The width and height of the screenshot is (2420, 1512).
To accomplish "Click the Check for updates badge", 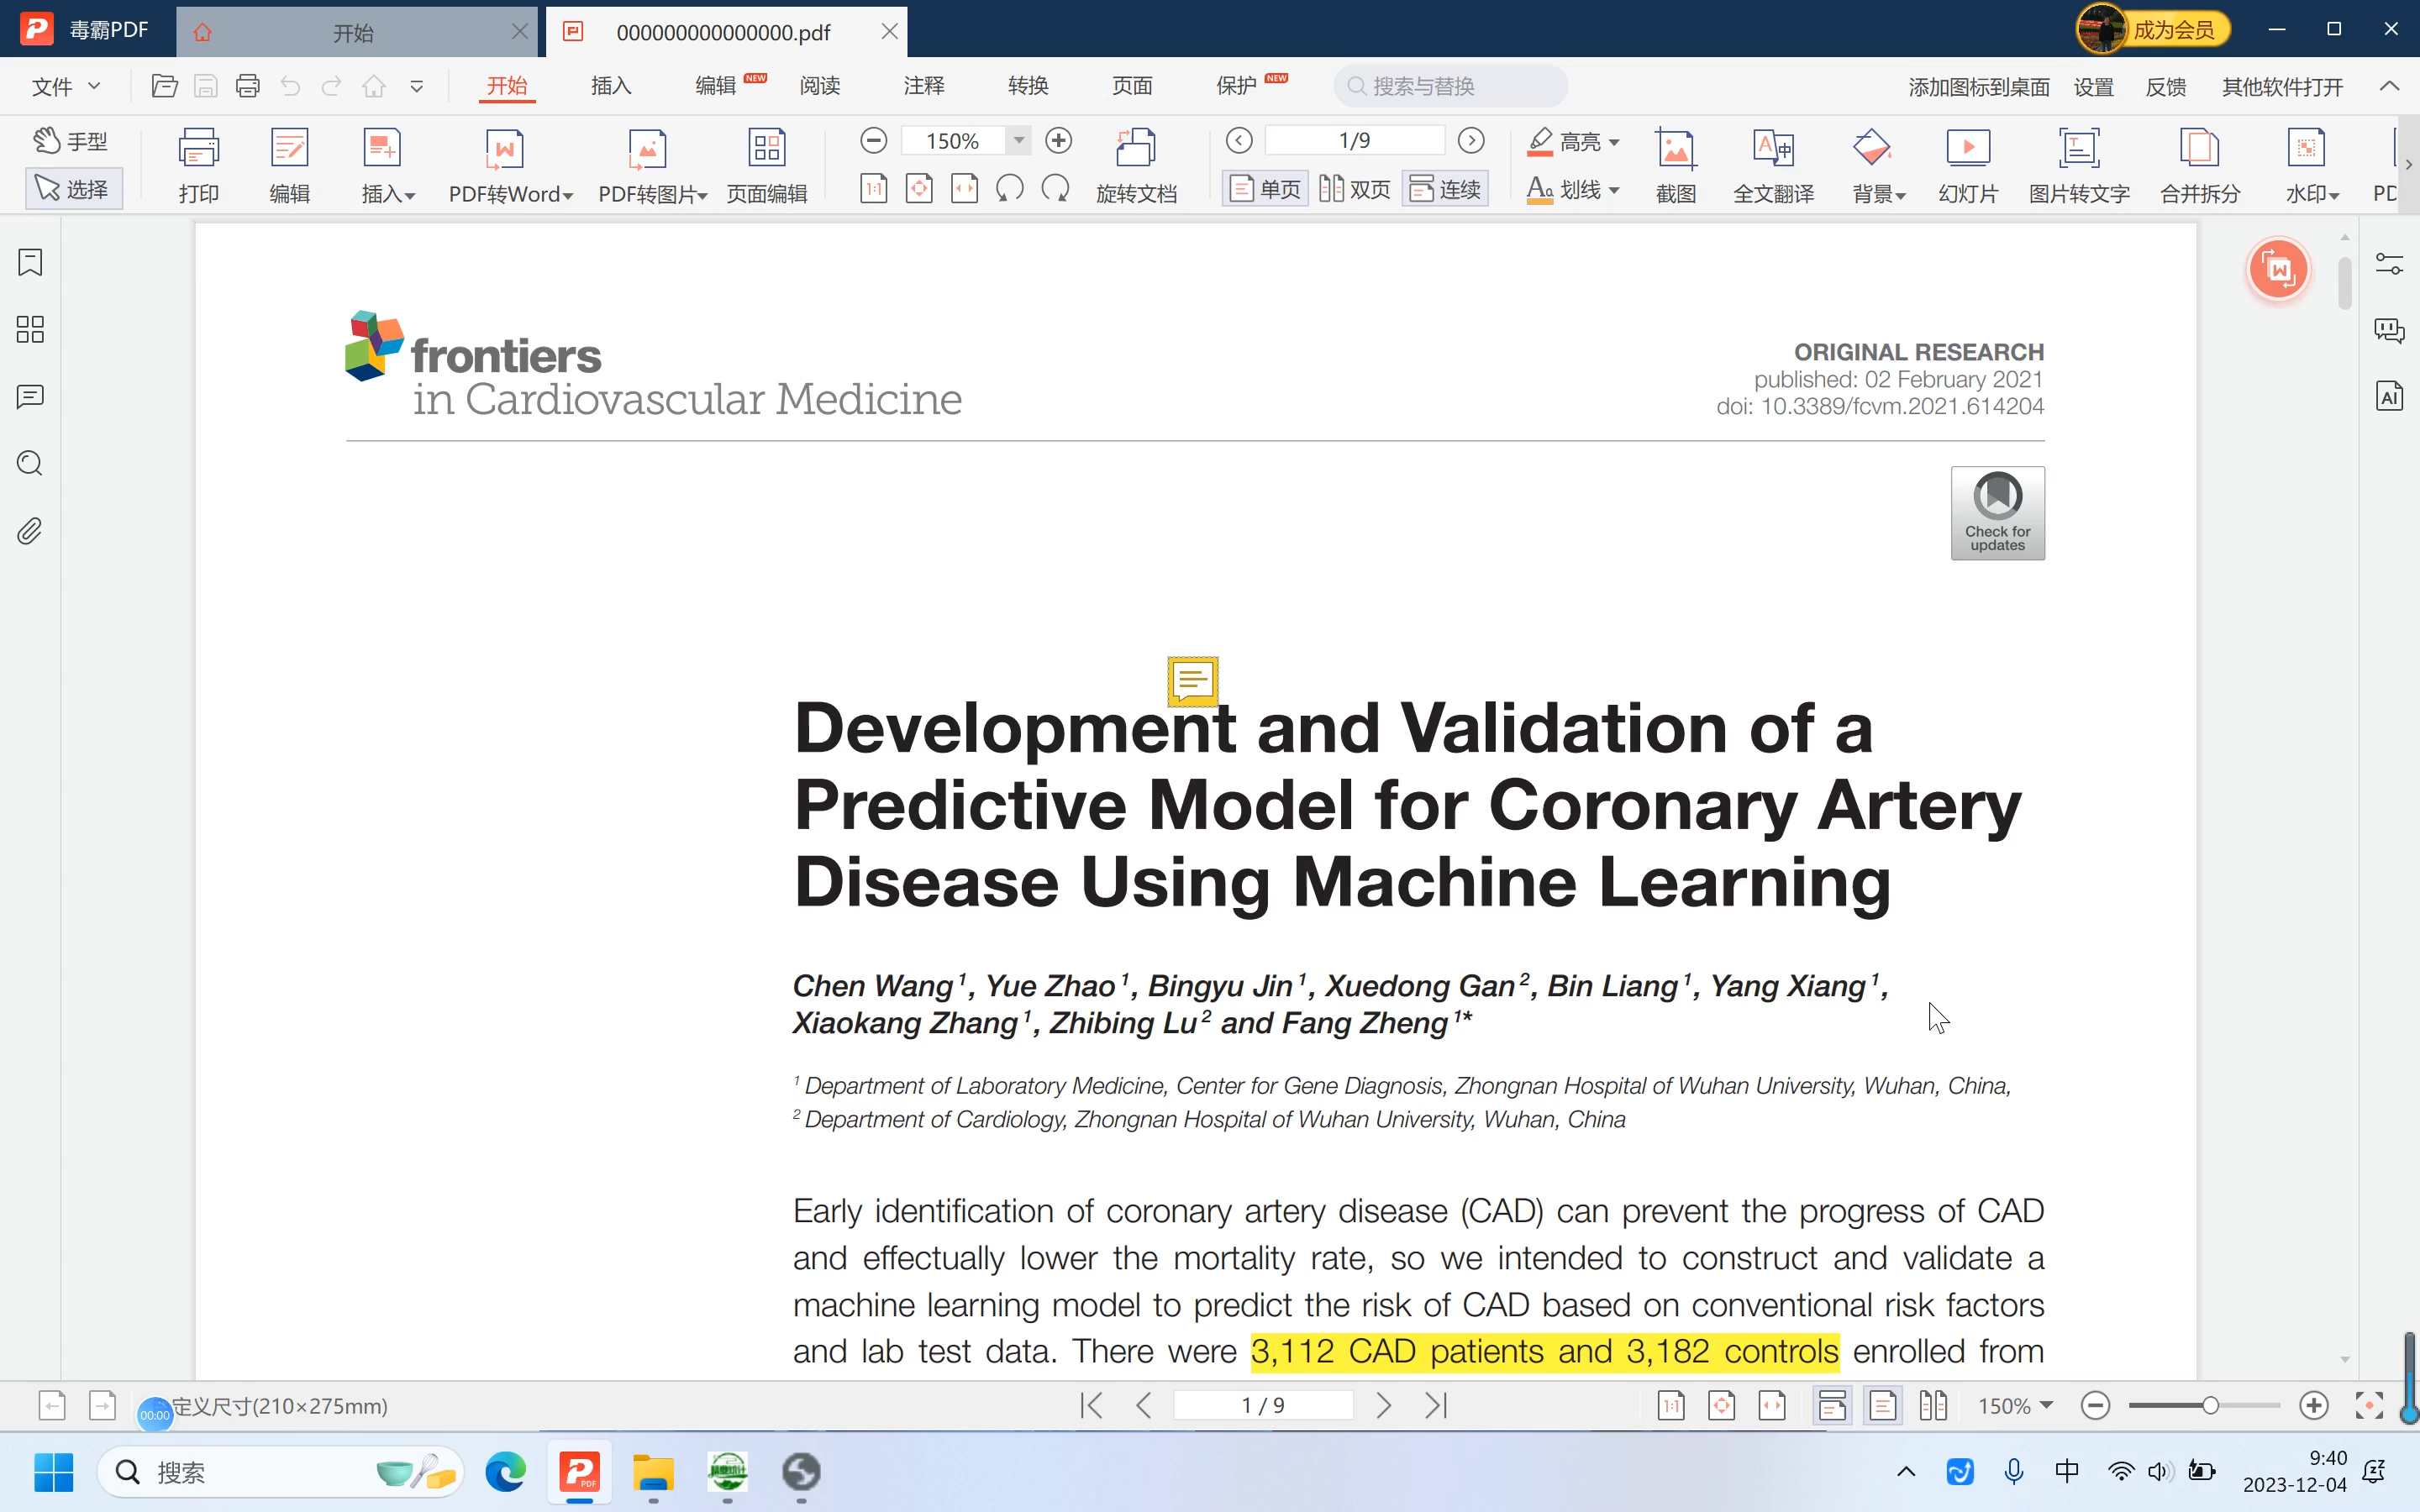I will (1997, 513).
